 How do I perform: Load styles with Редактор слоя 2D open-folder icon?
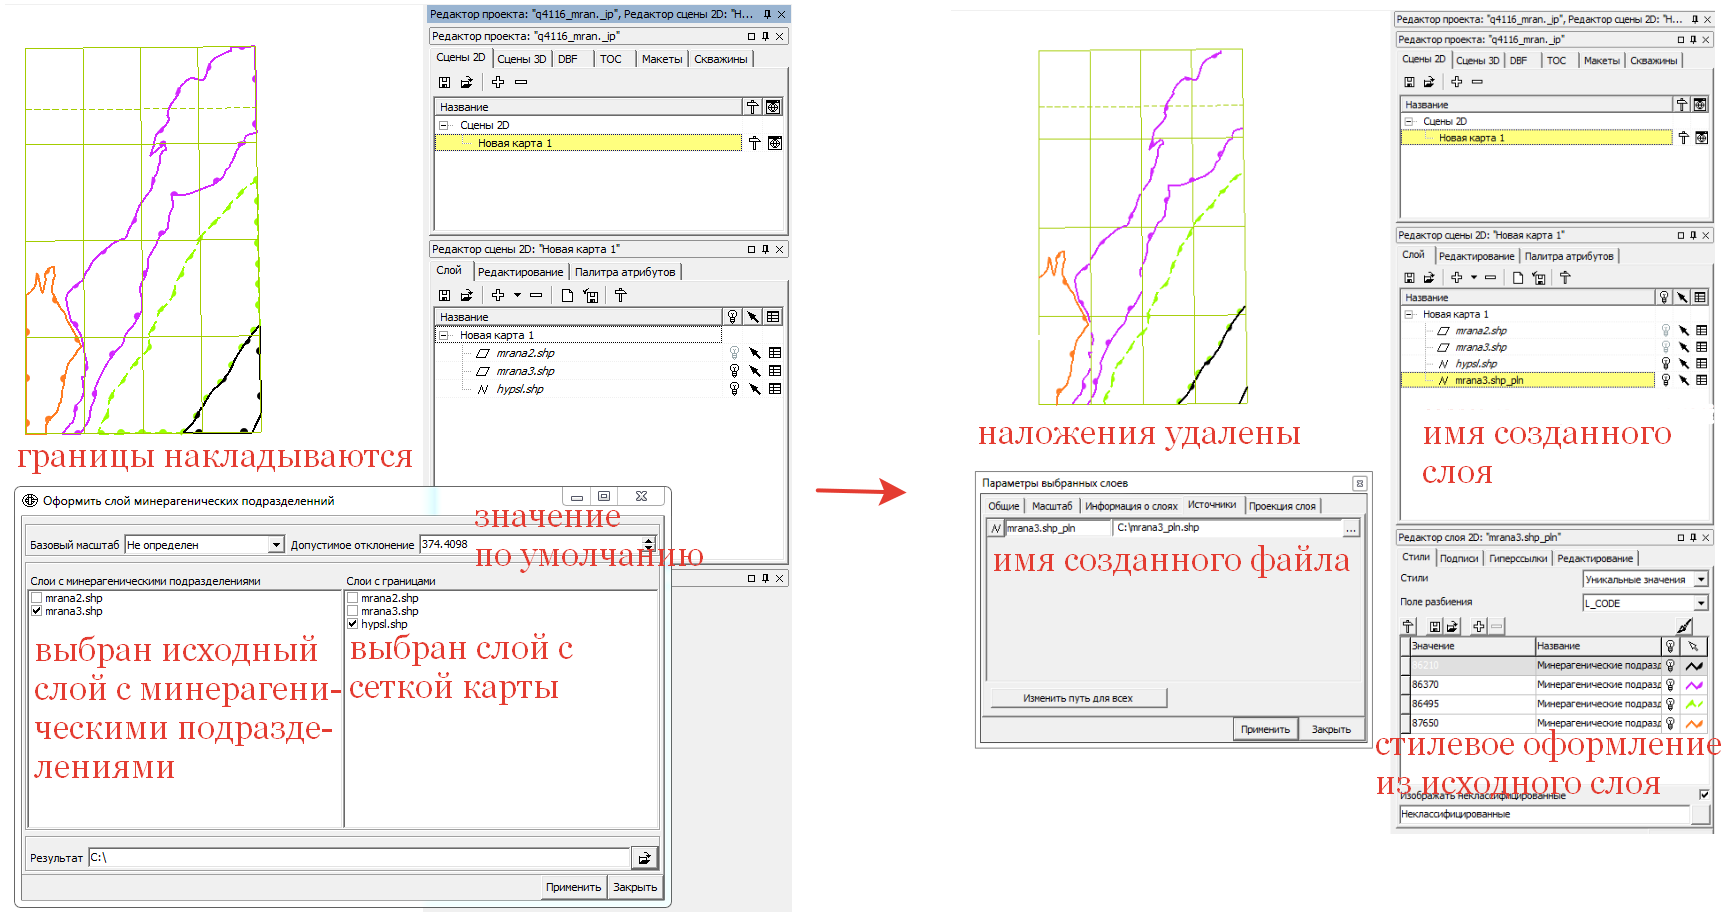point(1453,627)
